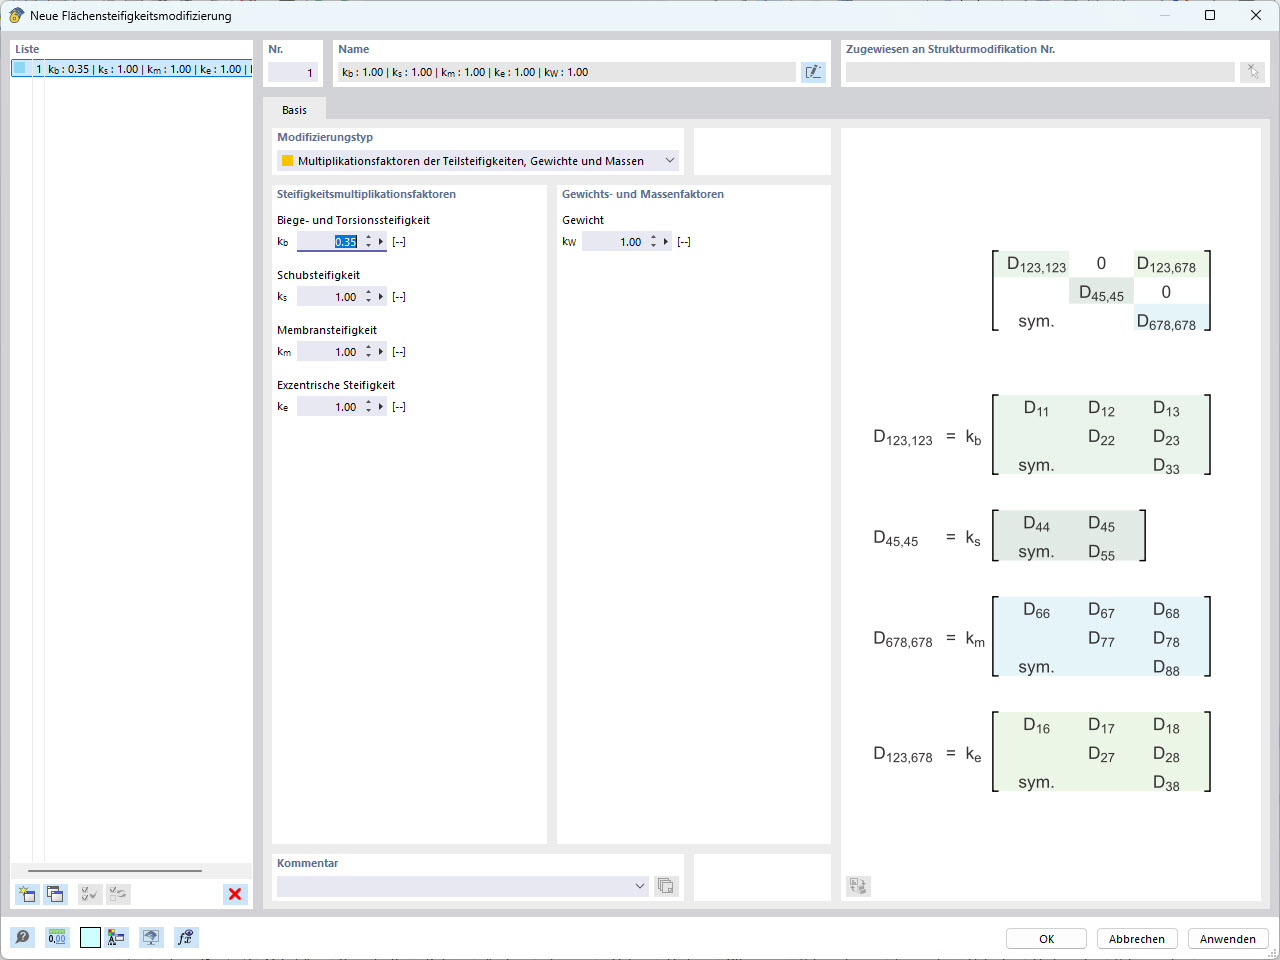
Task: Click the cyan color swatch in the status bar
Action: (88, 937)
